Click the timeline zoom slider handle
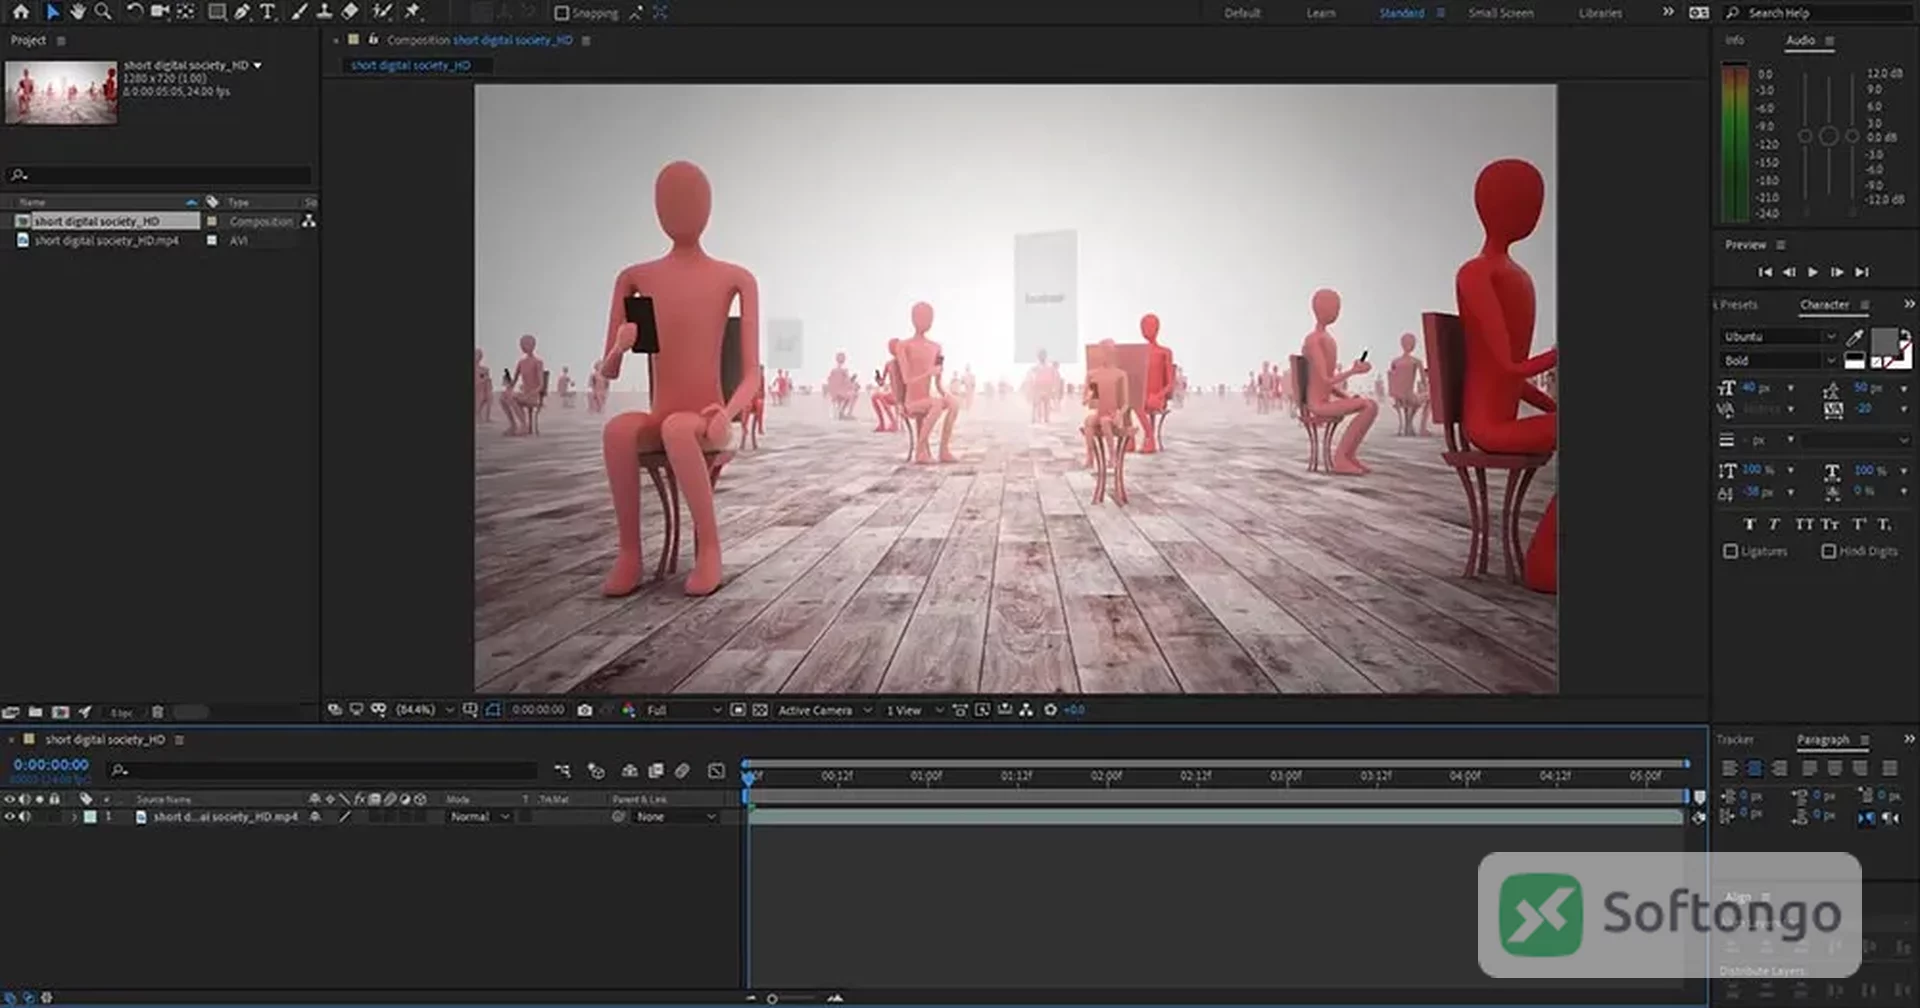Viewport: 1920px width, 1008px height. click(772, 998)
